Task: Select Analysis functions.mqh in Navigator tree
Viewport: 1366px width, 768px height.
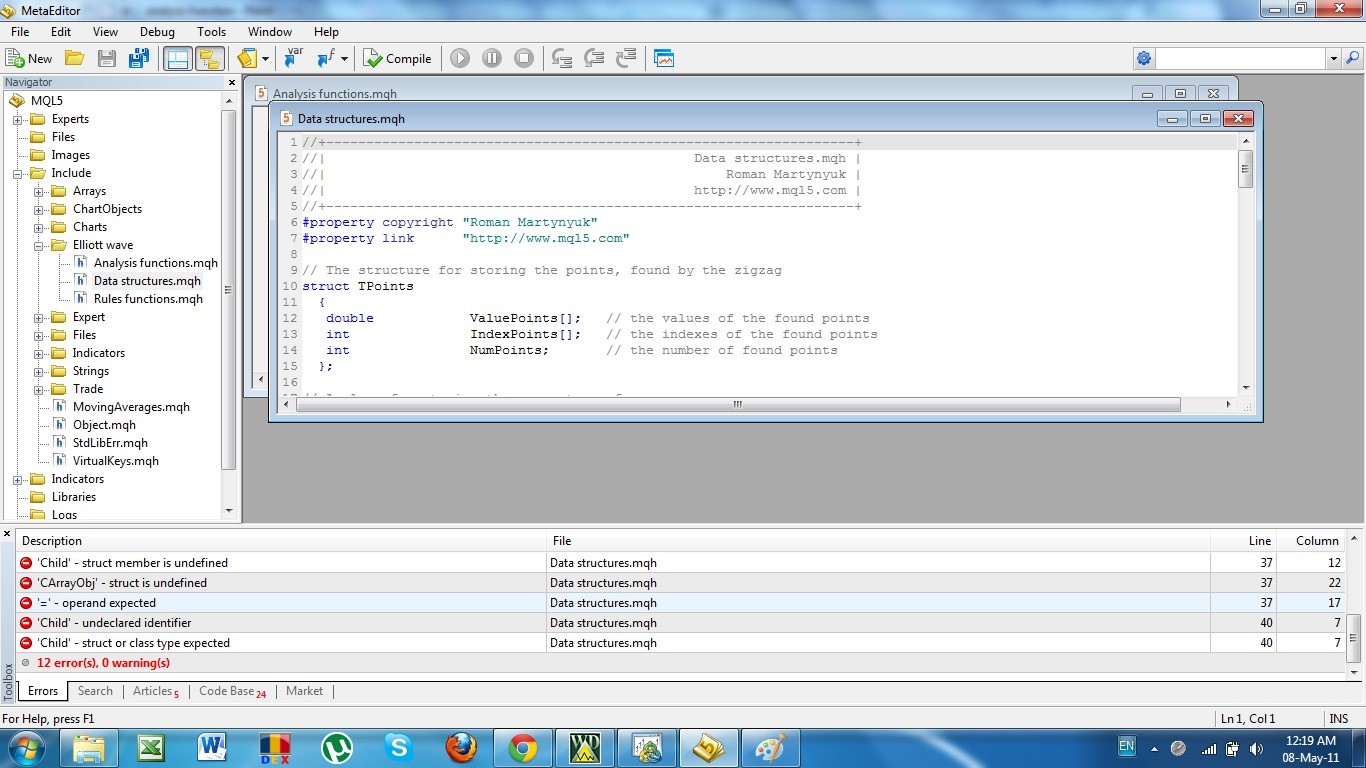Action: coord(155,263)
